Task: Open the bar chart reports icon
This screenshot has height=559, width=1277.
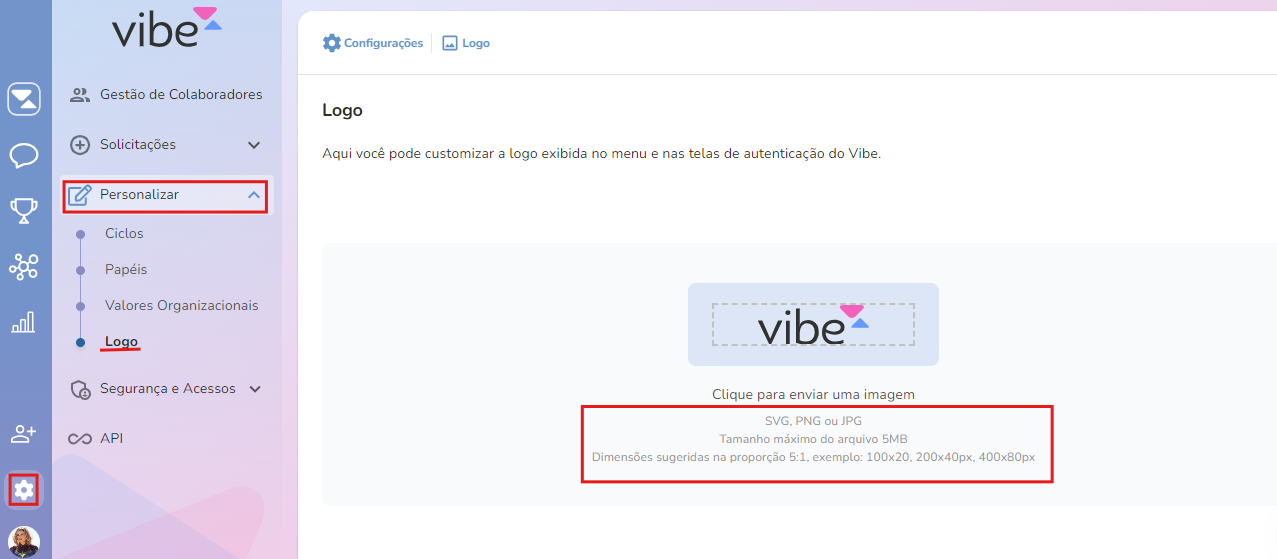Action: click(23, 321)
